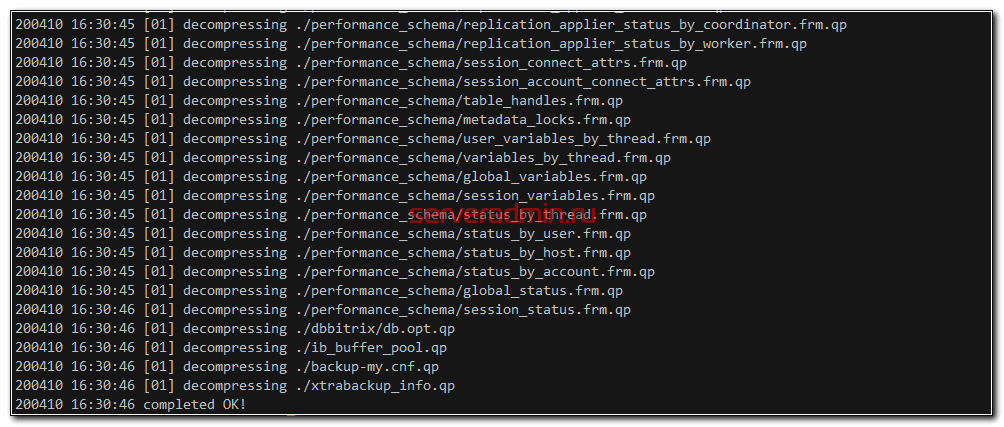Image resolution: width=1004 pixels, height=427 pixels.
Task: Click the ./backup-my.cnf.qp file path
Action: tap(367, 367)
